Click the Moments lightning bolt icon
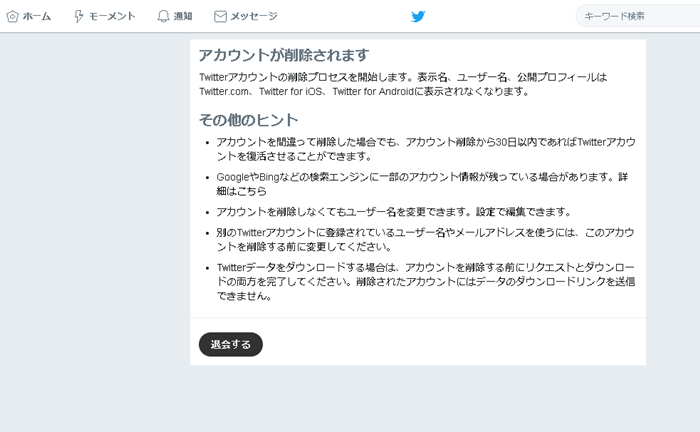 click(79, 17)
